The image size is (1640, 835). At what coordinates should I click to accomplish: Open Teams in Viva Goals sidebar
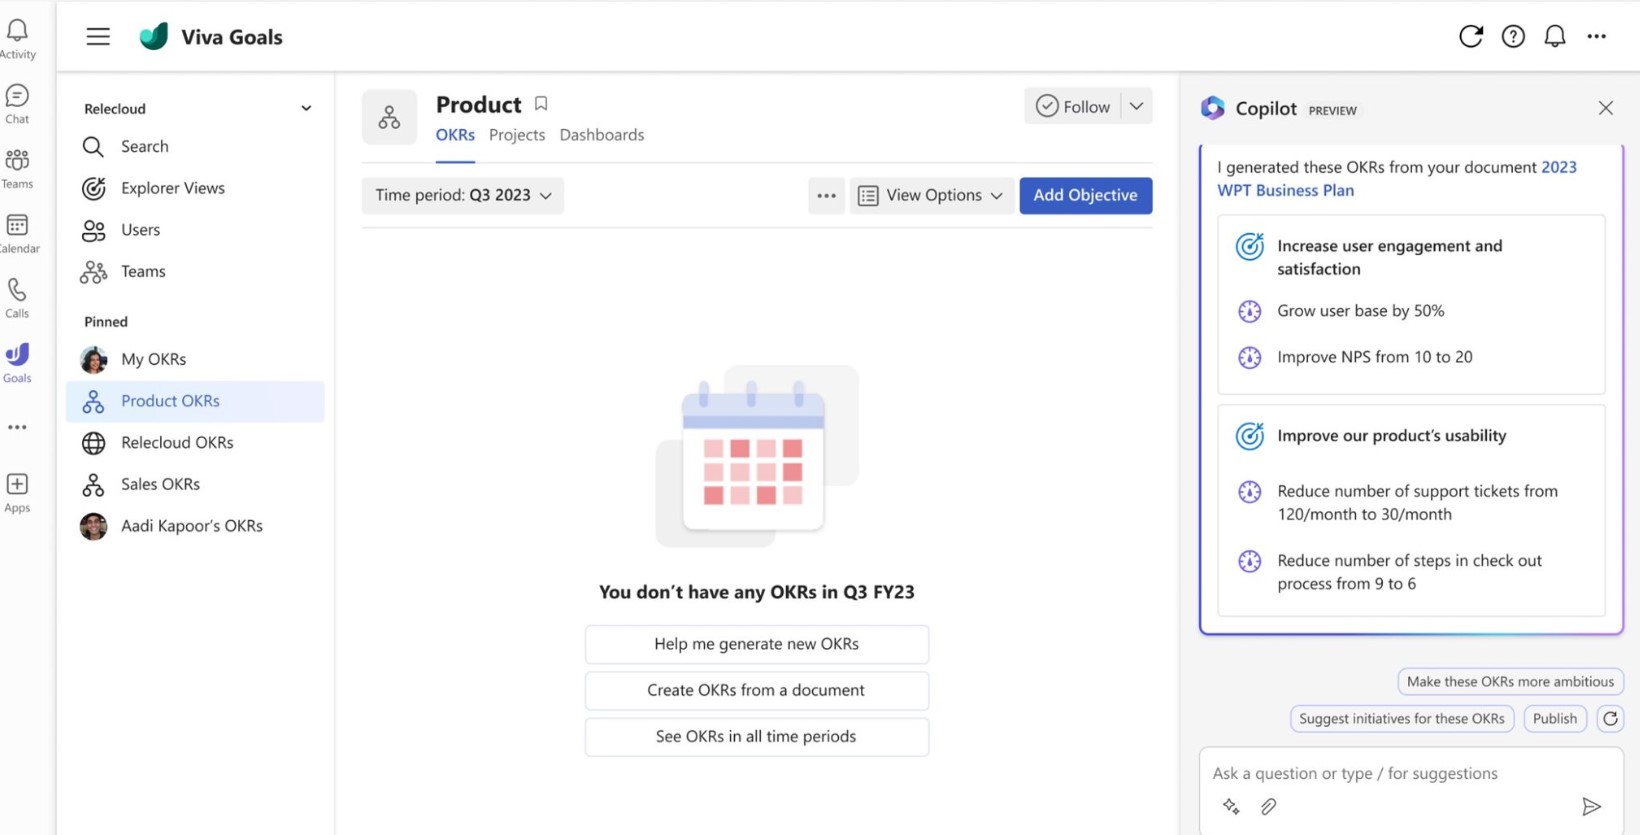(196, 271)
